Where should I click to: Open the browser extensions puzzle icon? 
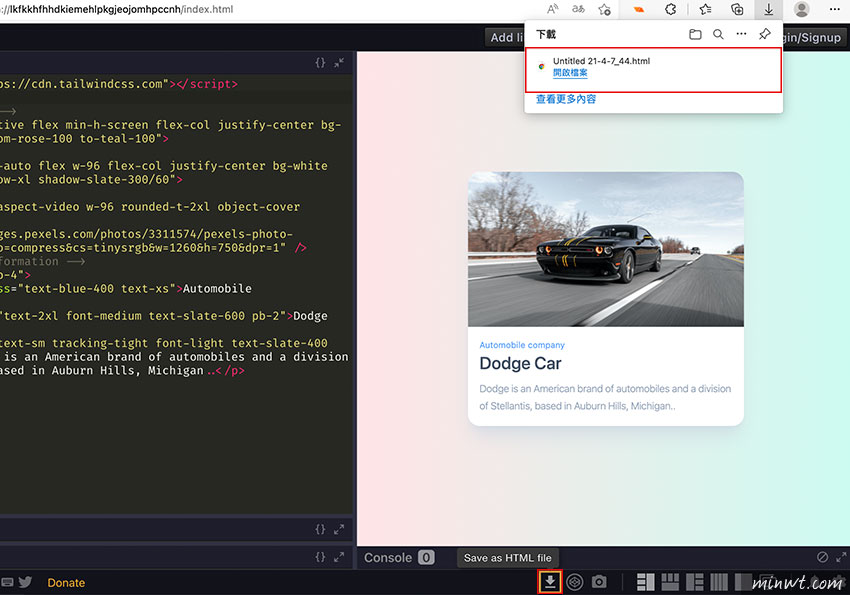tap(671, 9)
